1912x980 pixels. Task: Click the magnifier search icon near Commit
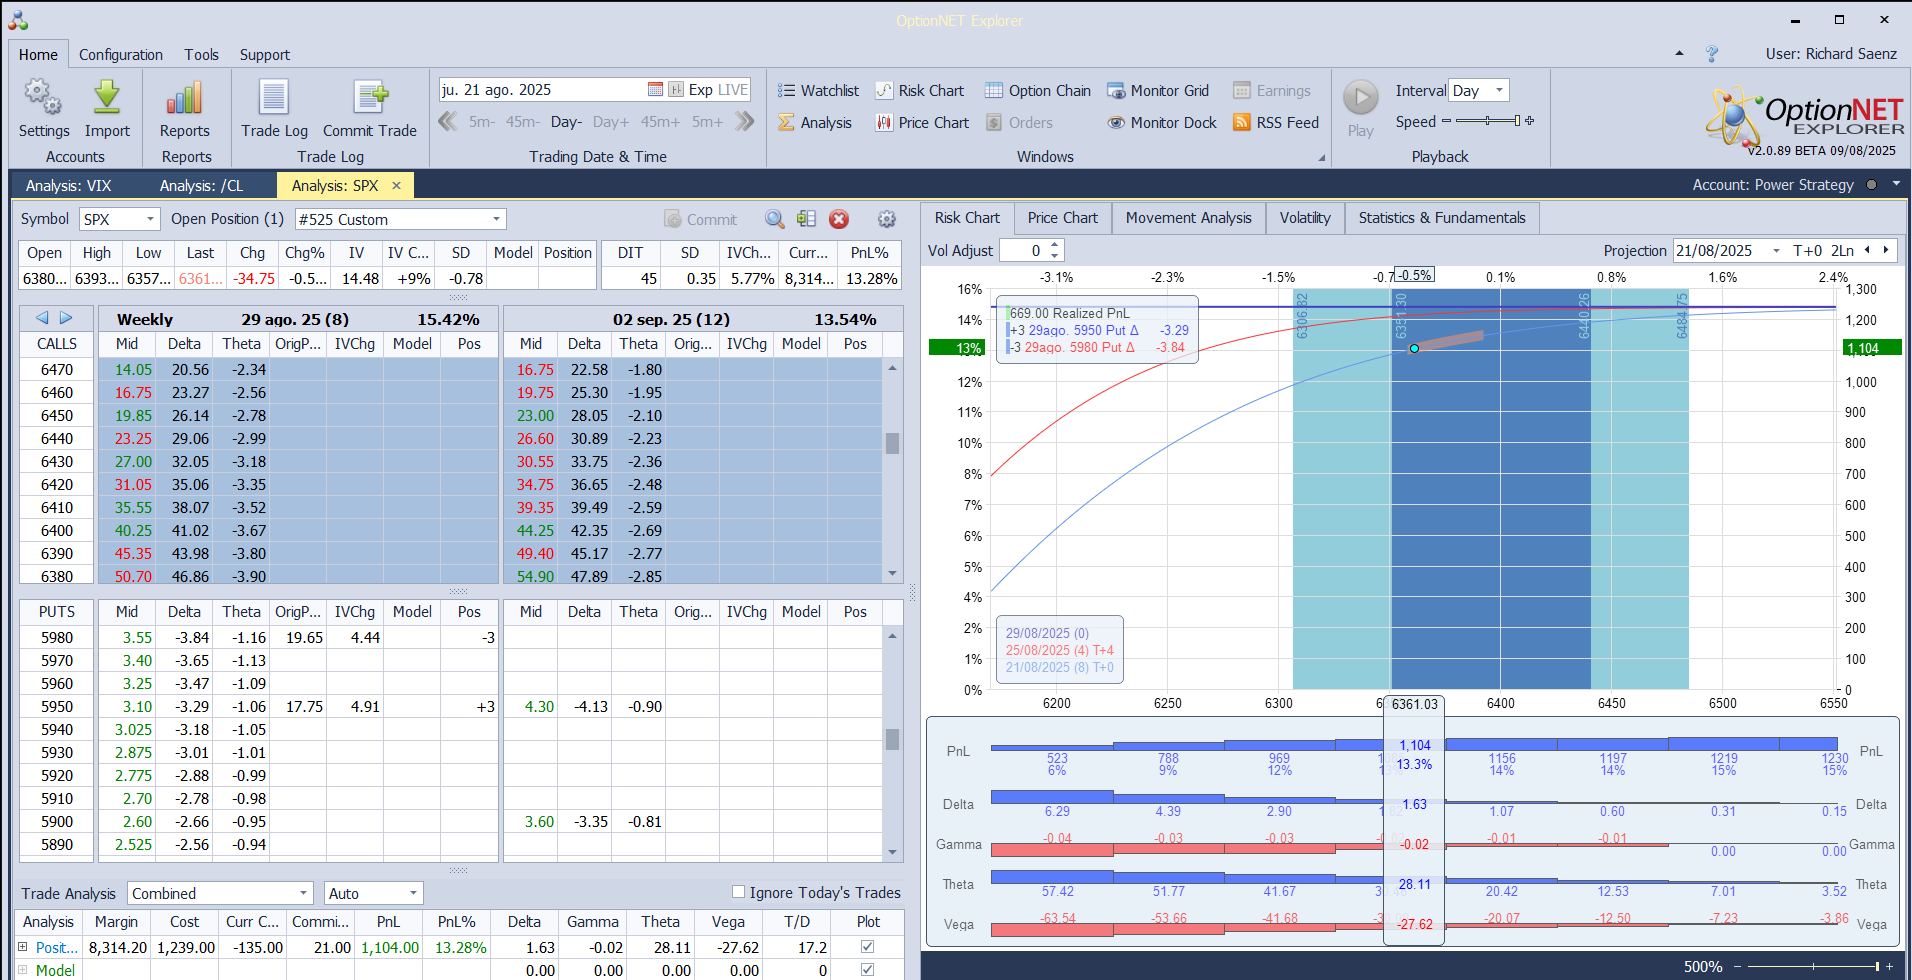tap(775, 219)
